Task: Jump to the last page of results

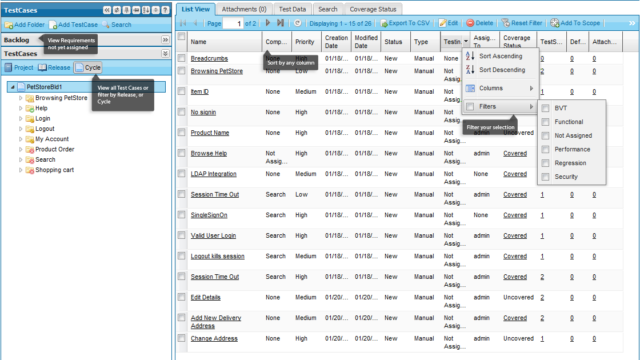Action: 280,23
